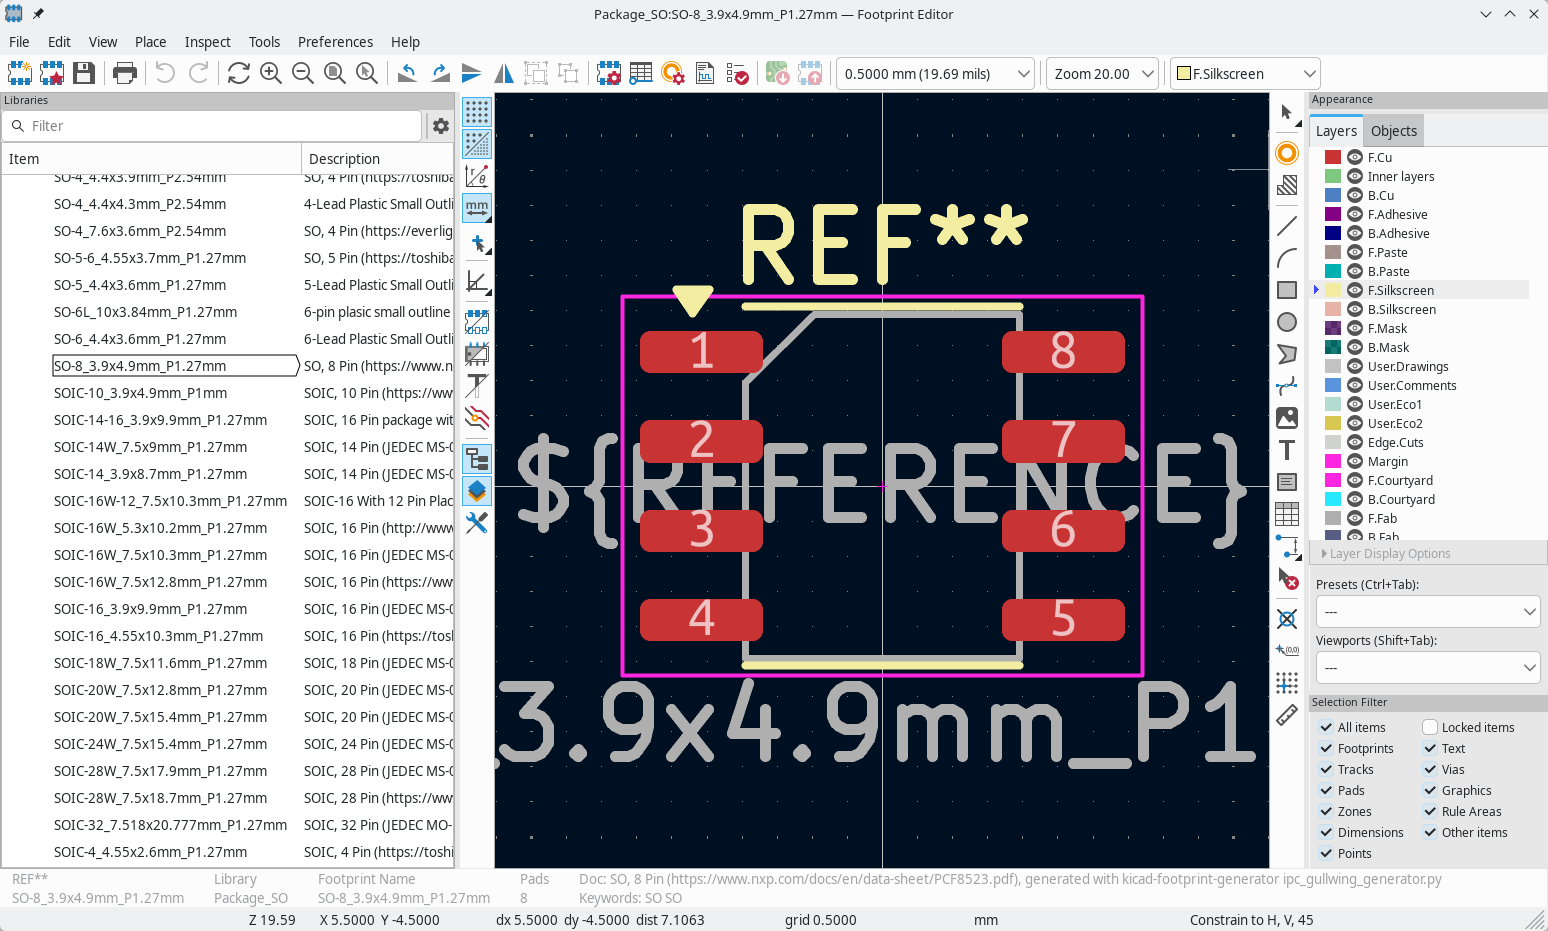Pick the Draw Rectangle tool

1287,290
